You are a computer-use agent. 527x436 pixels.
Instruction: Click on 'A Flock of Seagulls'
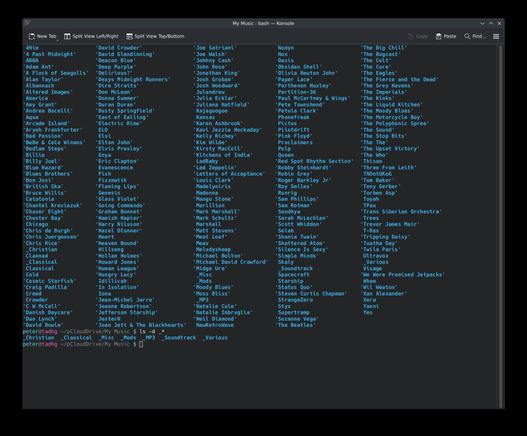coord(56,73)
